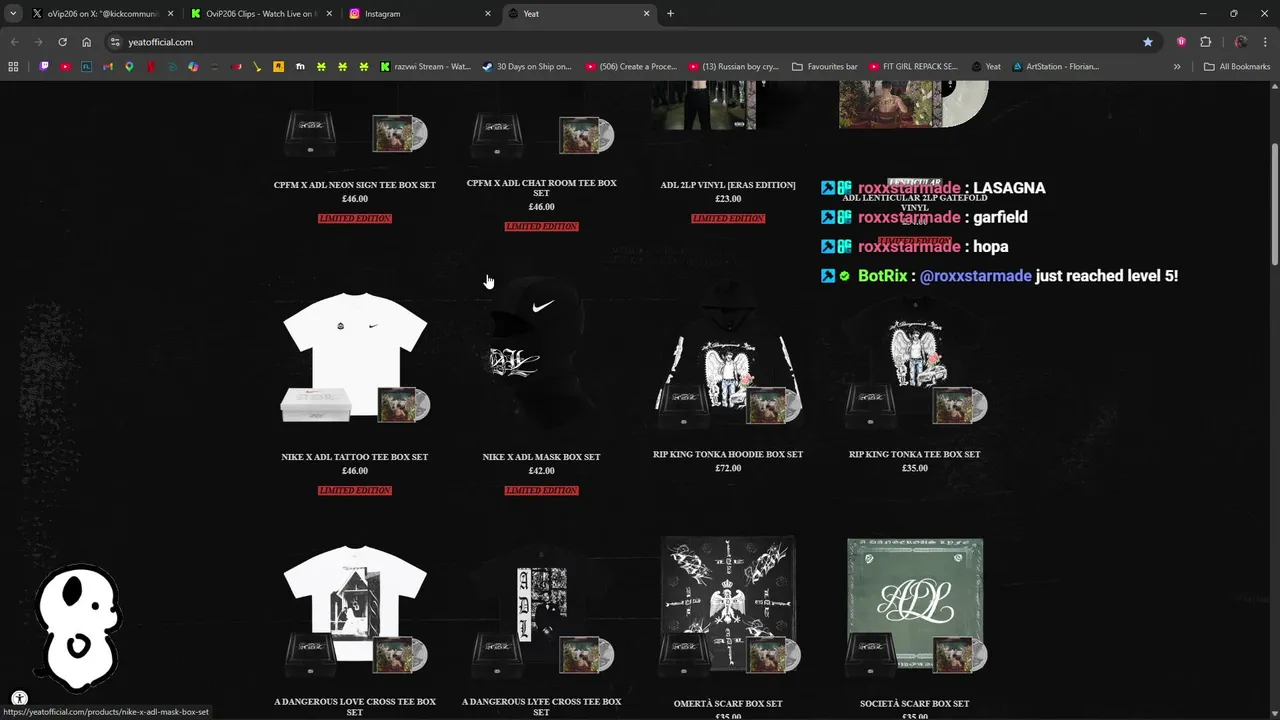The height and width of the screenshot is (720, 1280).
Task: Reload the current page
Action: (62, 42)
